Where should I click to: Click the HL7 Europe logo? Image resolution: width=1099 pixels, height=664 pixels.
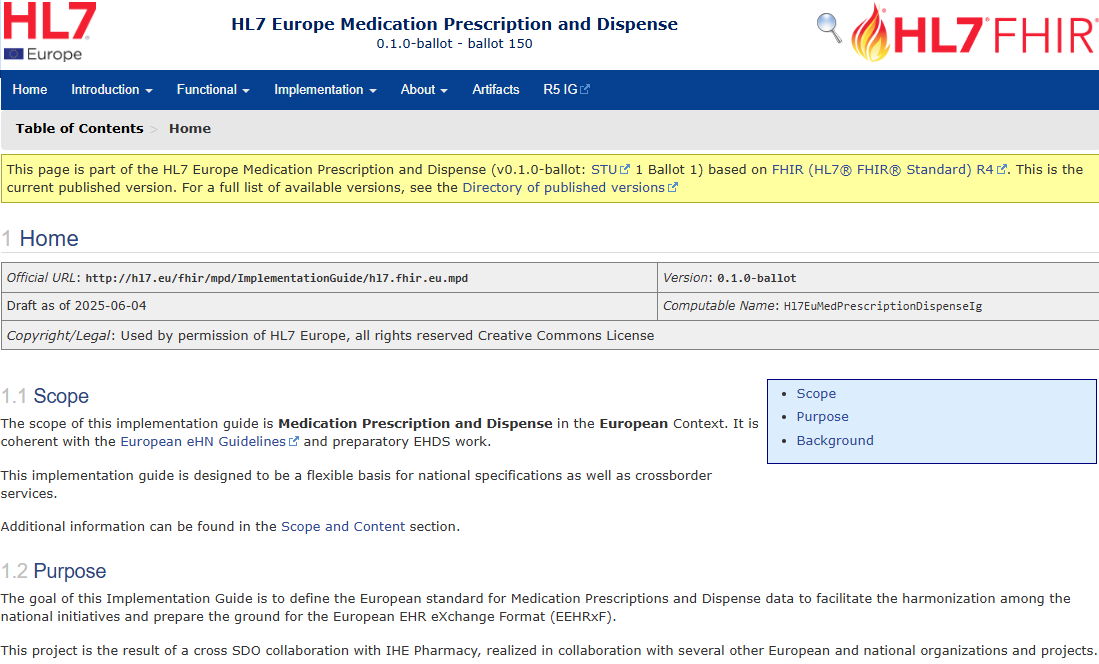(x=50, y=32)
